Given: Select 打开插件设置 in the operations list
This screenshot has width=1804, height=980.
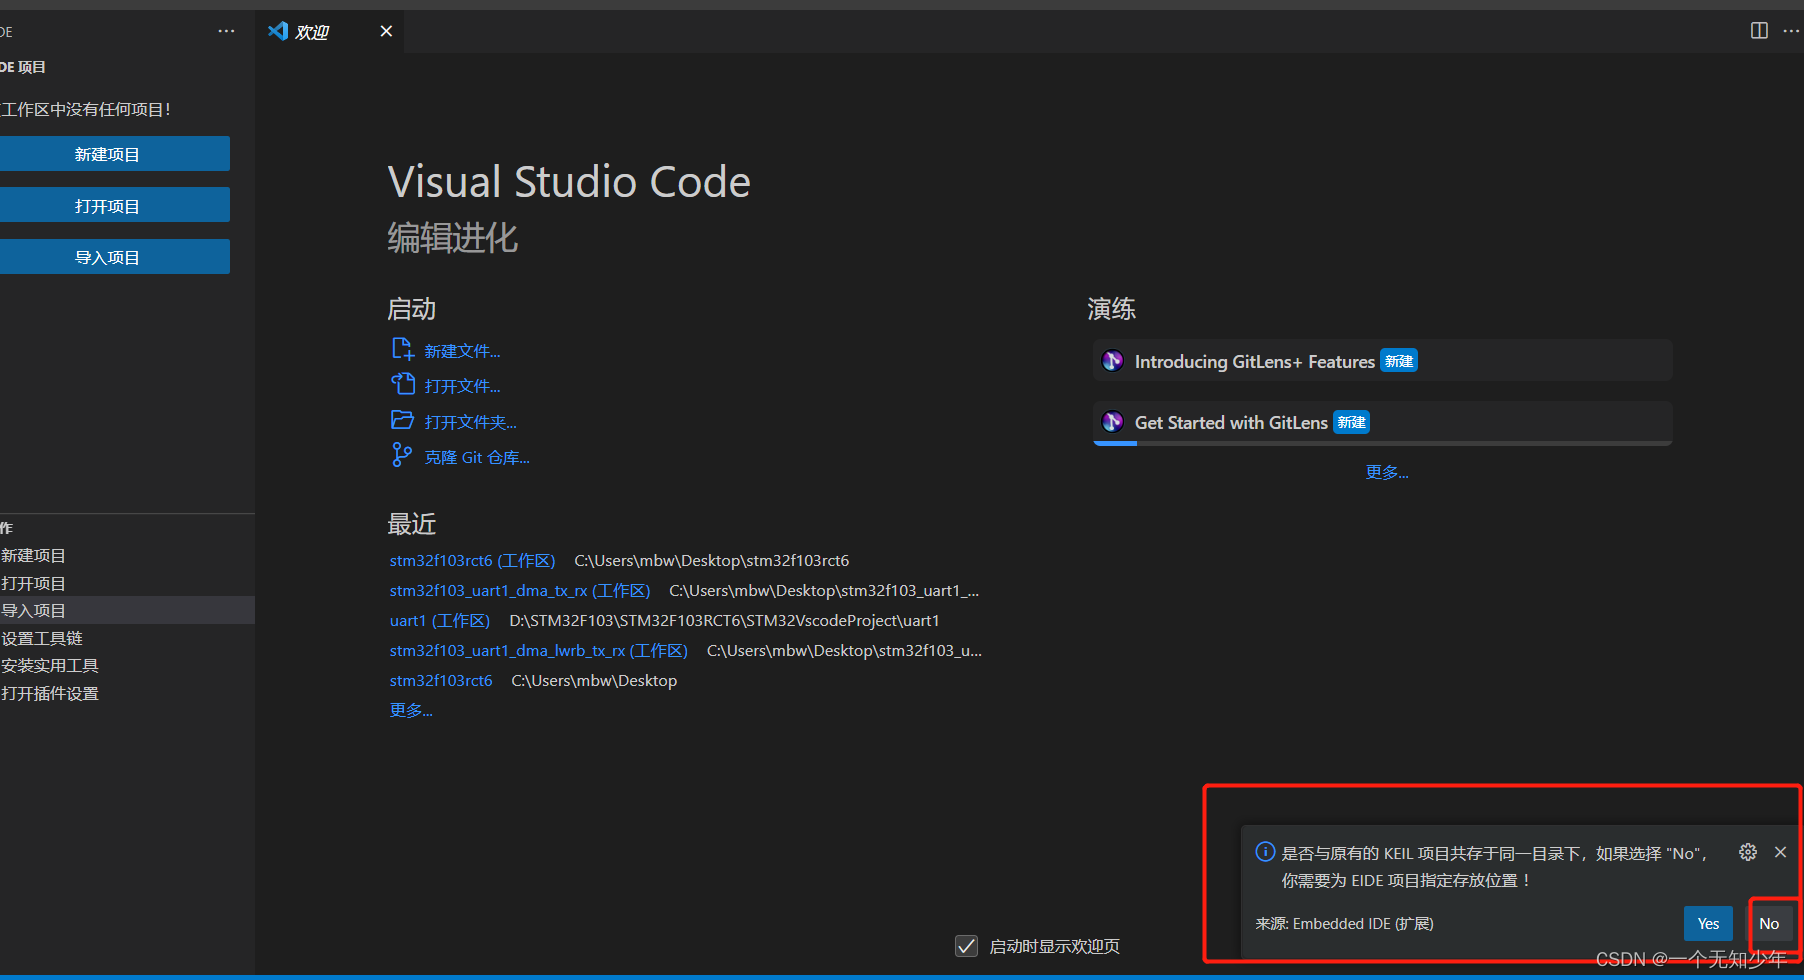Looking at the screenshot, I should point(127,693).
